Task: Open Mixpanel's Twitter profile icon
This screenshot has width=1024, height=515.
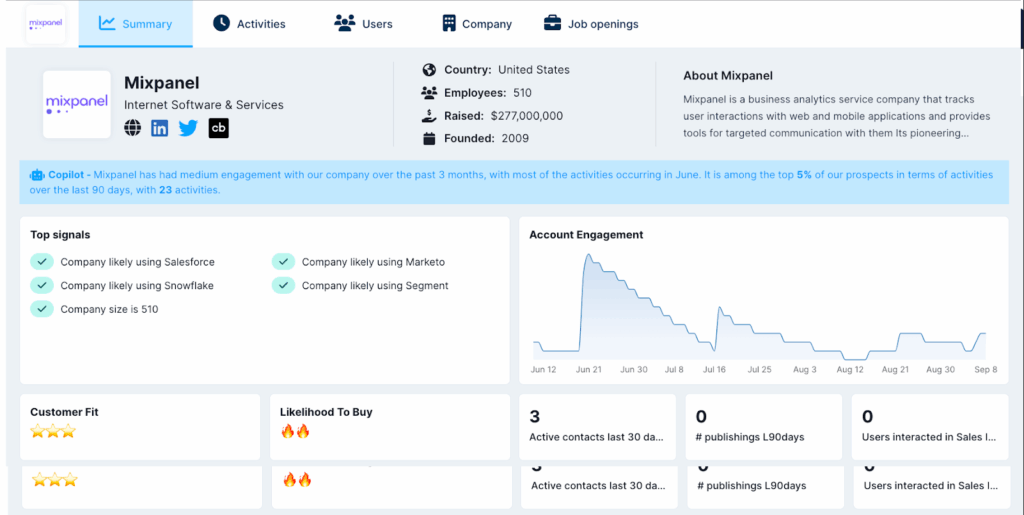Action: tap(188, 128)
